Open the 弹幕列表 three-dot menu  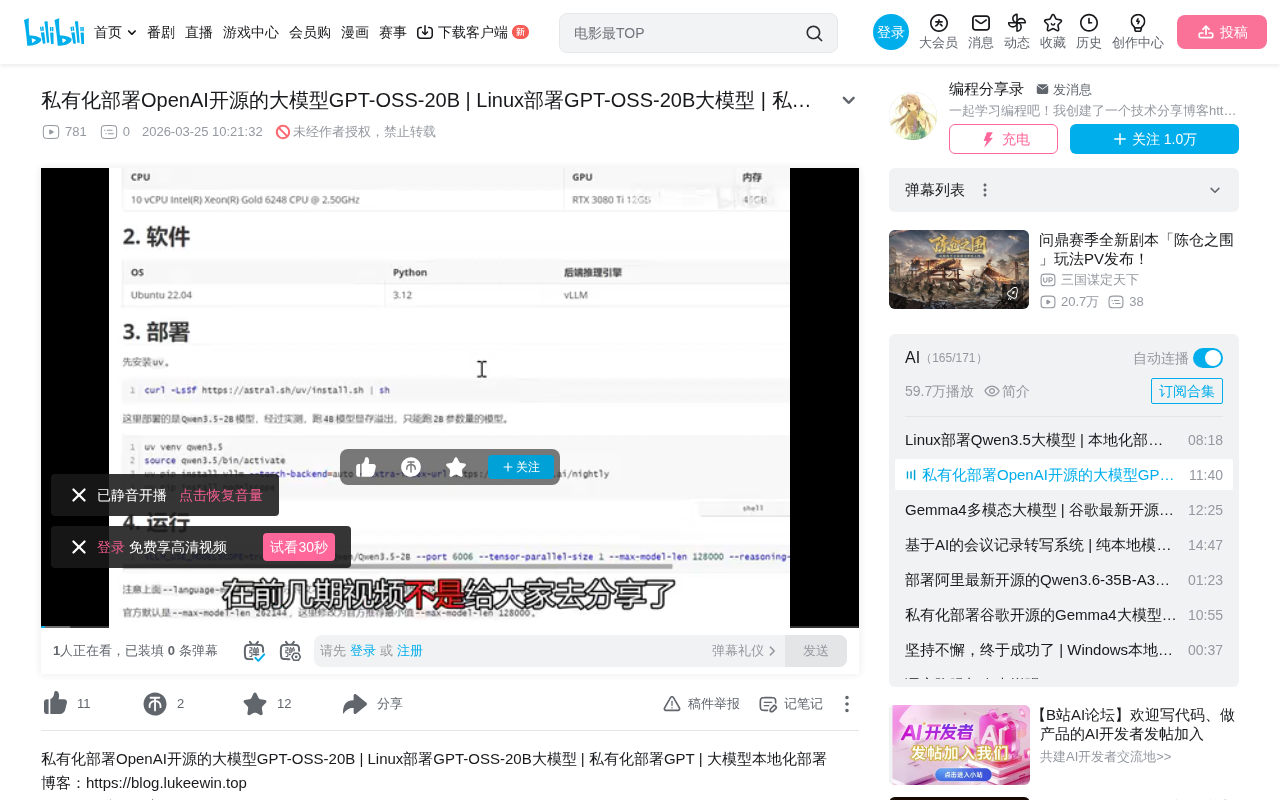click(985, 190)
